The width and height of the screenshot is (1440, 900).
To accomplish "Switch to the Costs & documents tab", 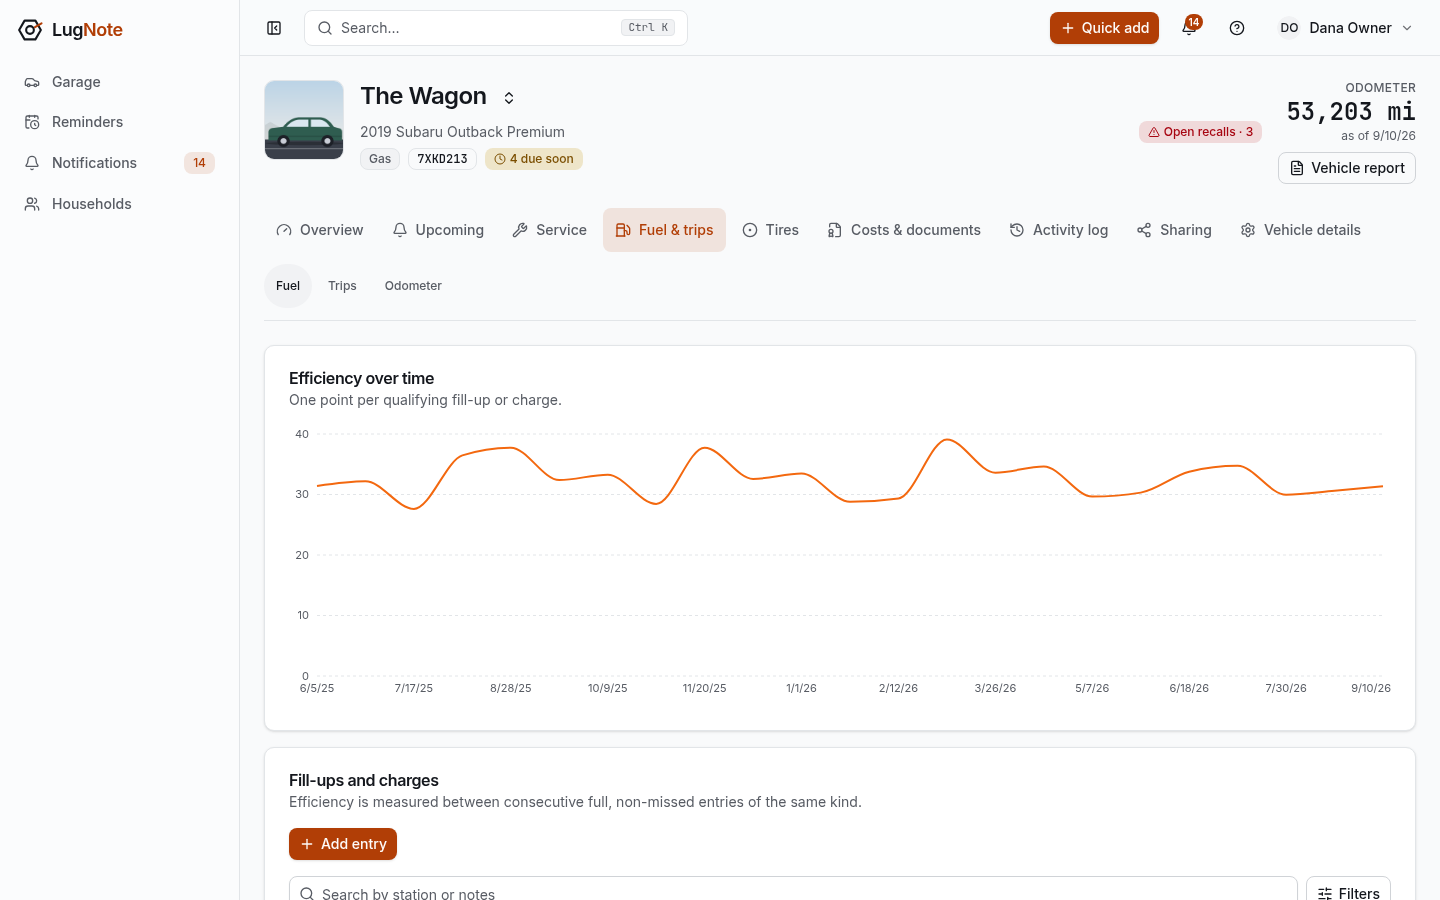I will point(904,230).
